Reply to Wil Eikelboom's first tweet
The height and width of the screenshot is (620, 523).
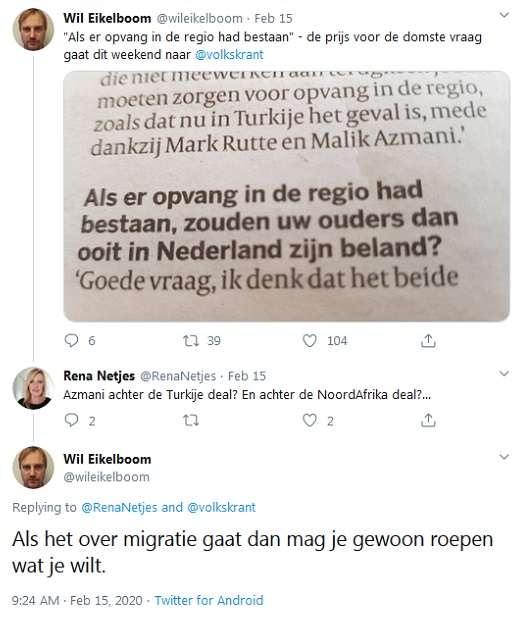tap(72, 340)
